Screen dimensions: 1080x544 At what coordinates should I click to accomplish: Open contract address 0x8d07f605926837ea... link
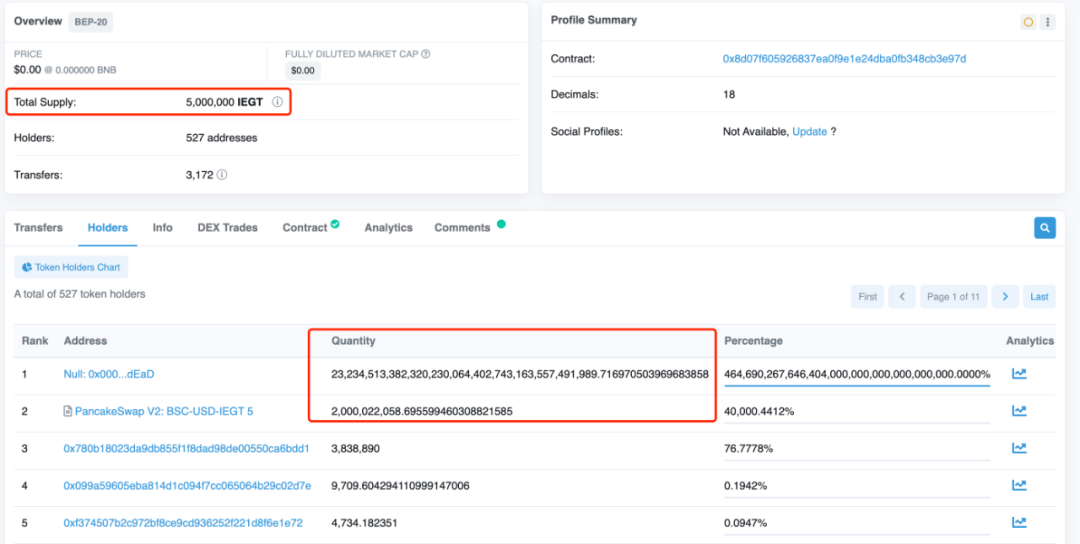[844, 59]
